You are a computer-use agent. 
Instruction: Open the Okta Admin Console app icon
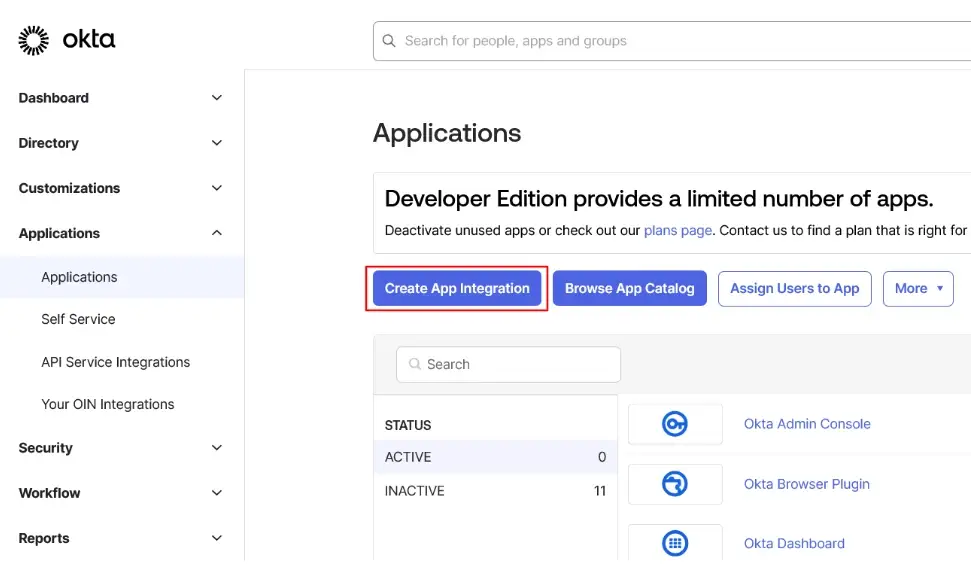[x=675, y=424]
